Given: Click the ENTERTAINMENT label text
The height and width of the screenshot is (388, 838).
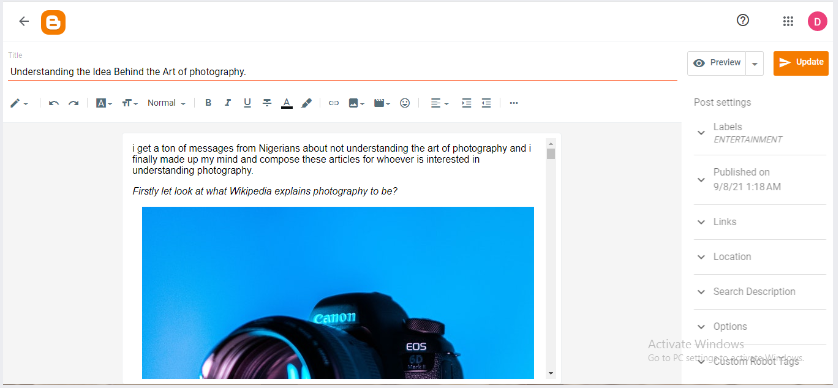Looking at the screenshot, I should tap(748, 140).
